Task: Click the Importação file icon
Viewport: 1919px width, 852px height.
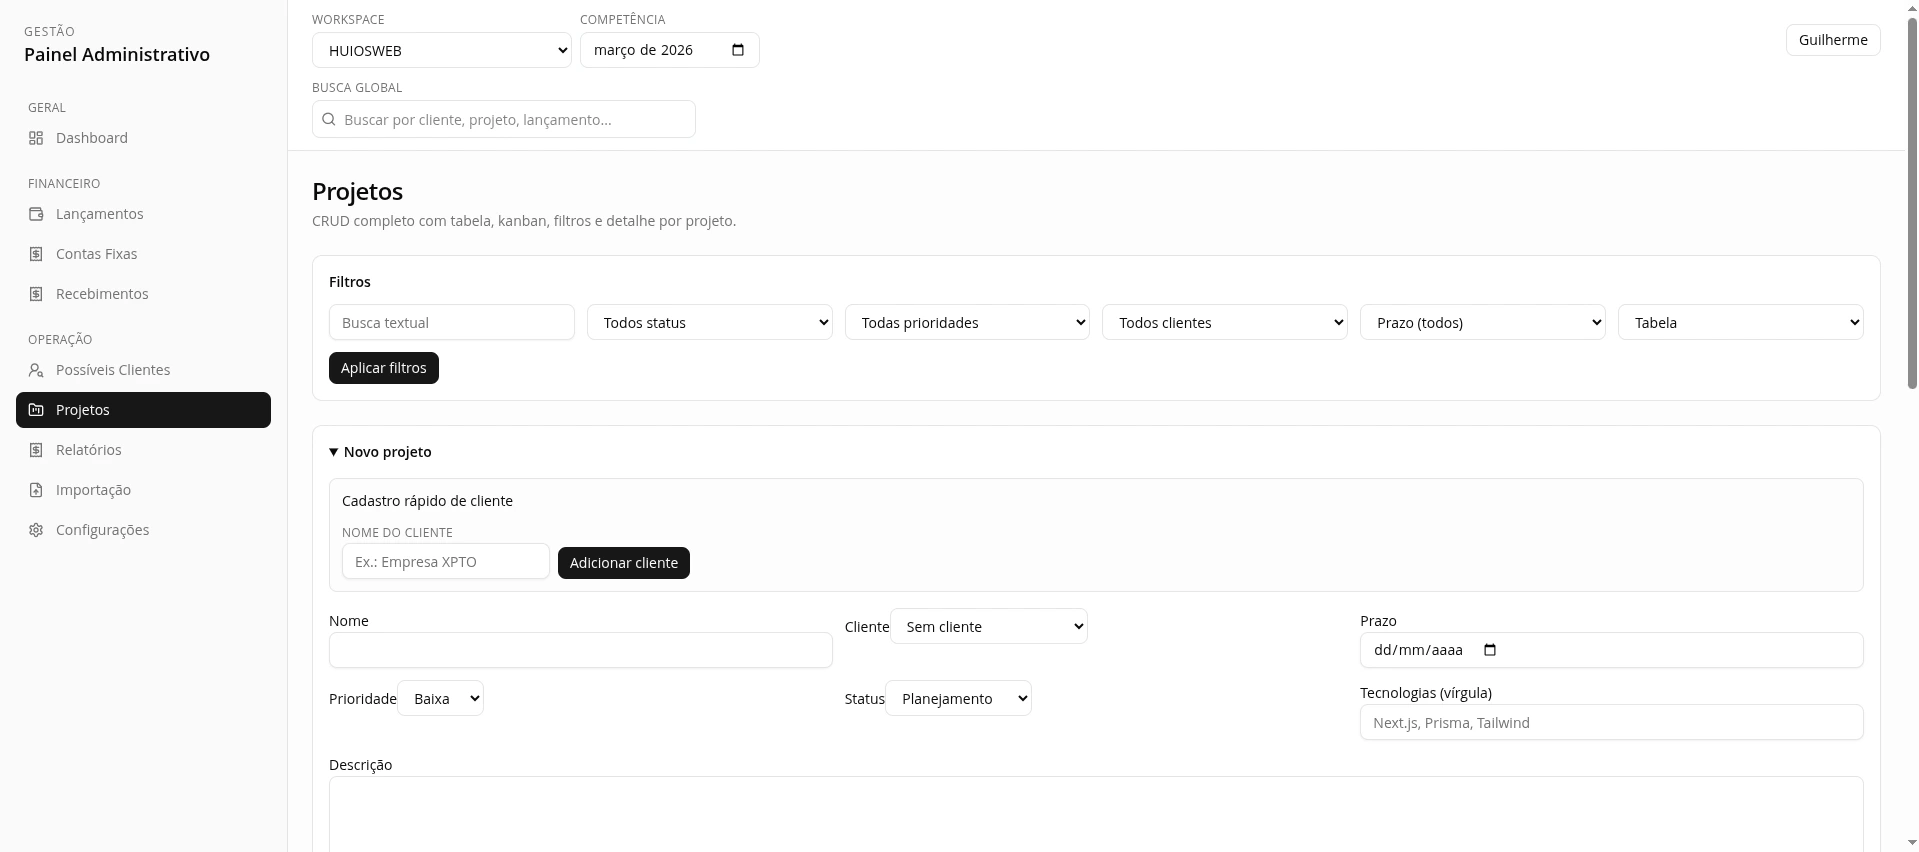Action: pyautogui.click(x=36, y=490)
